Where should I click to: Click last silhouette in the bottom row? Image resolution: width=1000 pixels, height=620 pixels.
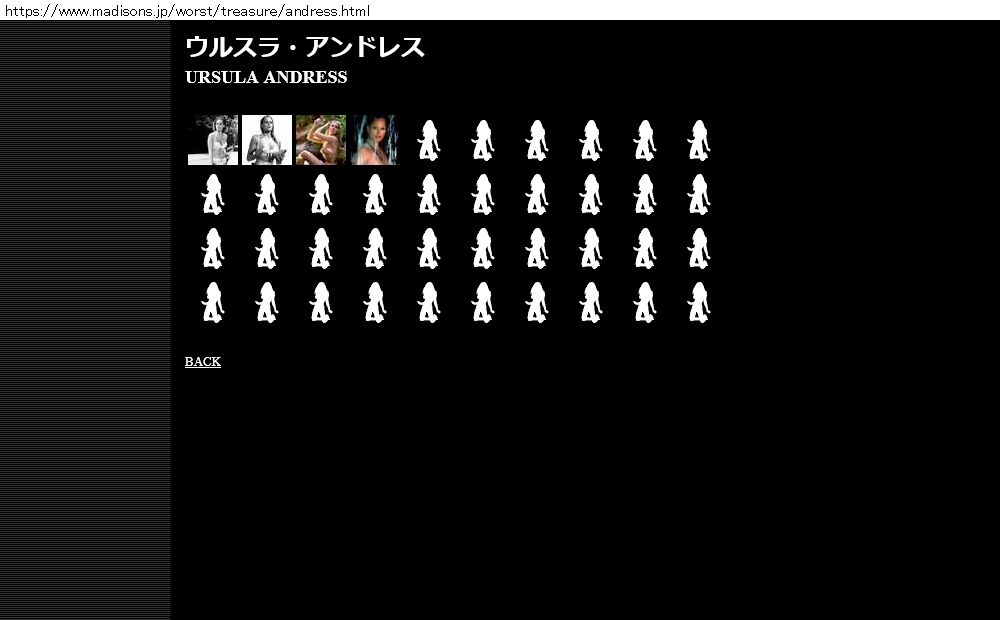(x=699, y=303)
